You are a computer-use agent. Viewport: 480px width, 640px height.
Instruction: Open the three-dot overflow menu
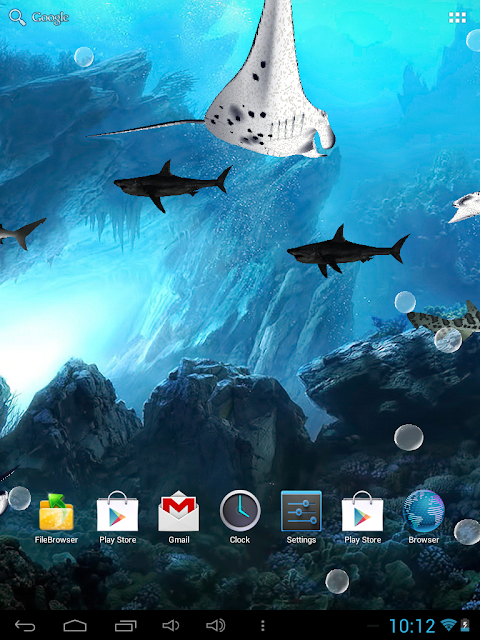click(263, 625)
